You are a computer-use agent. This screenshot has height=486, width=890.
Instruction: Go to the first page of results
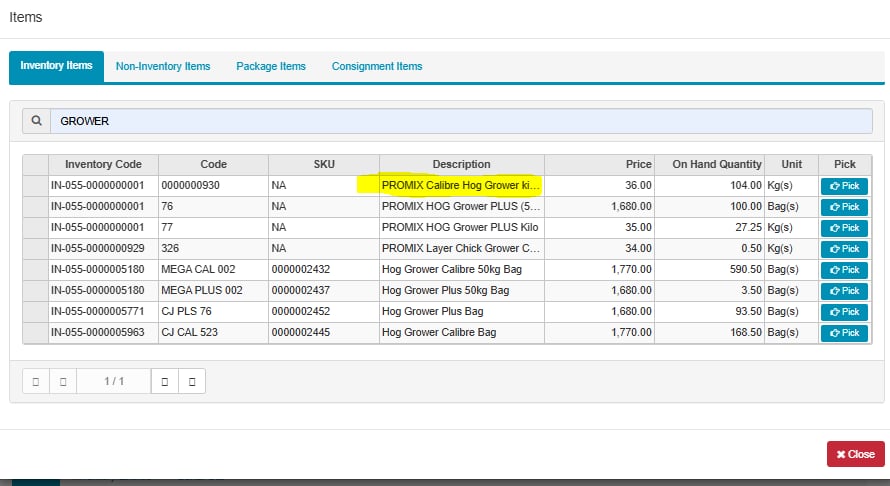pyautogui.click(x=35, y=381)
